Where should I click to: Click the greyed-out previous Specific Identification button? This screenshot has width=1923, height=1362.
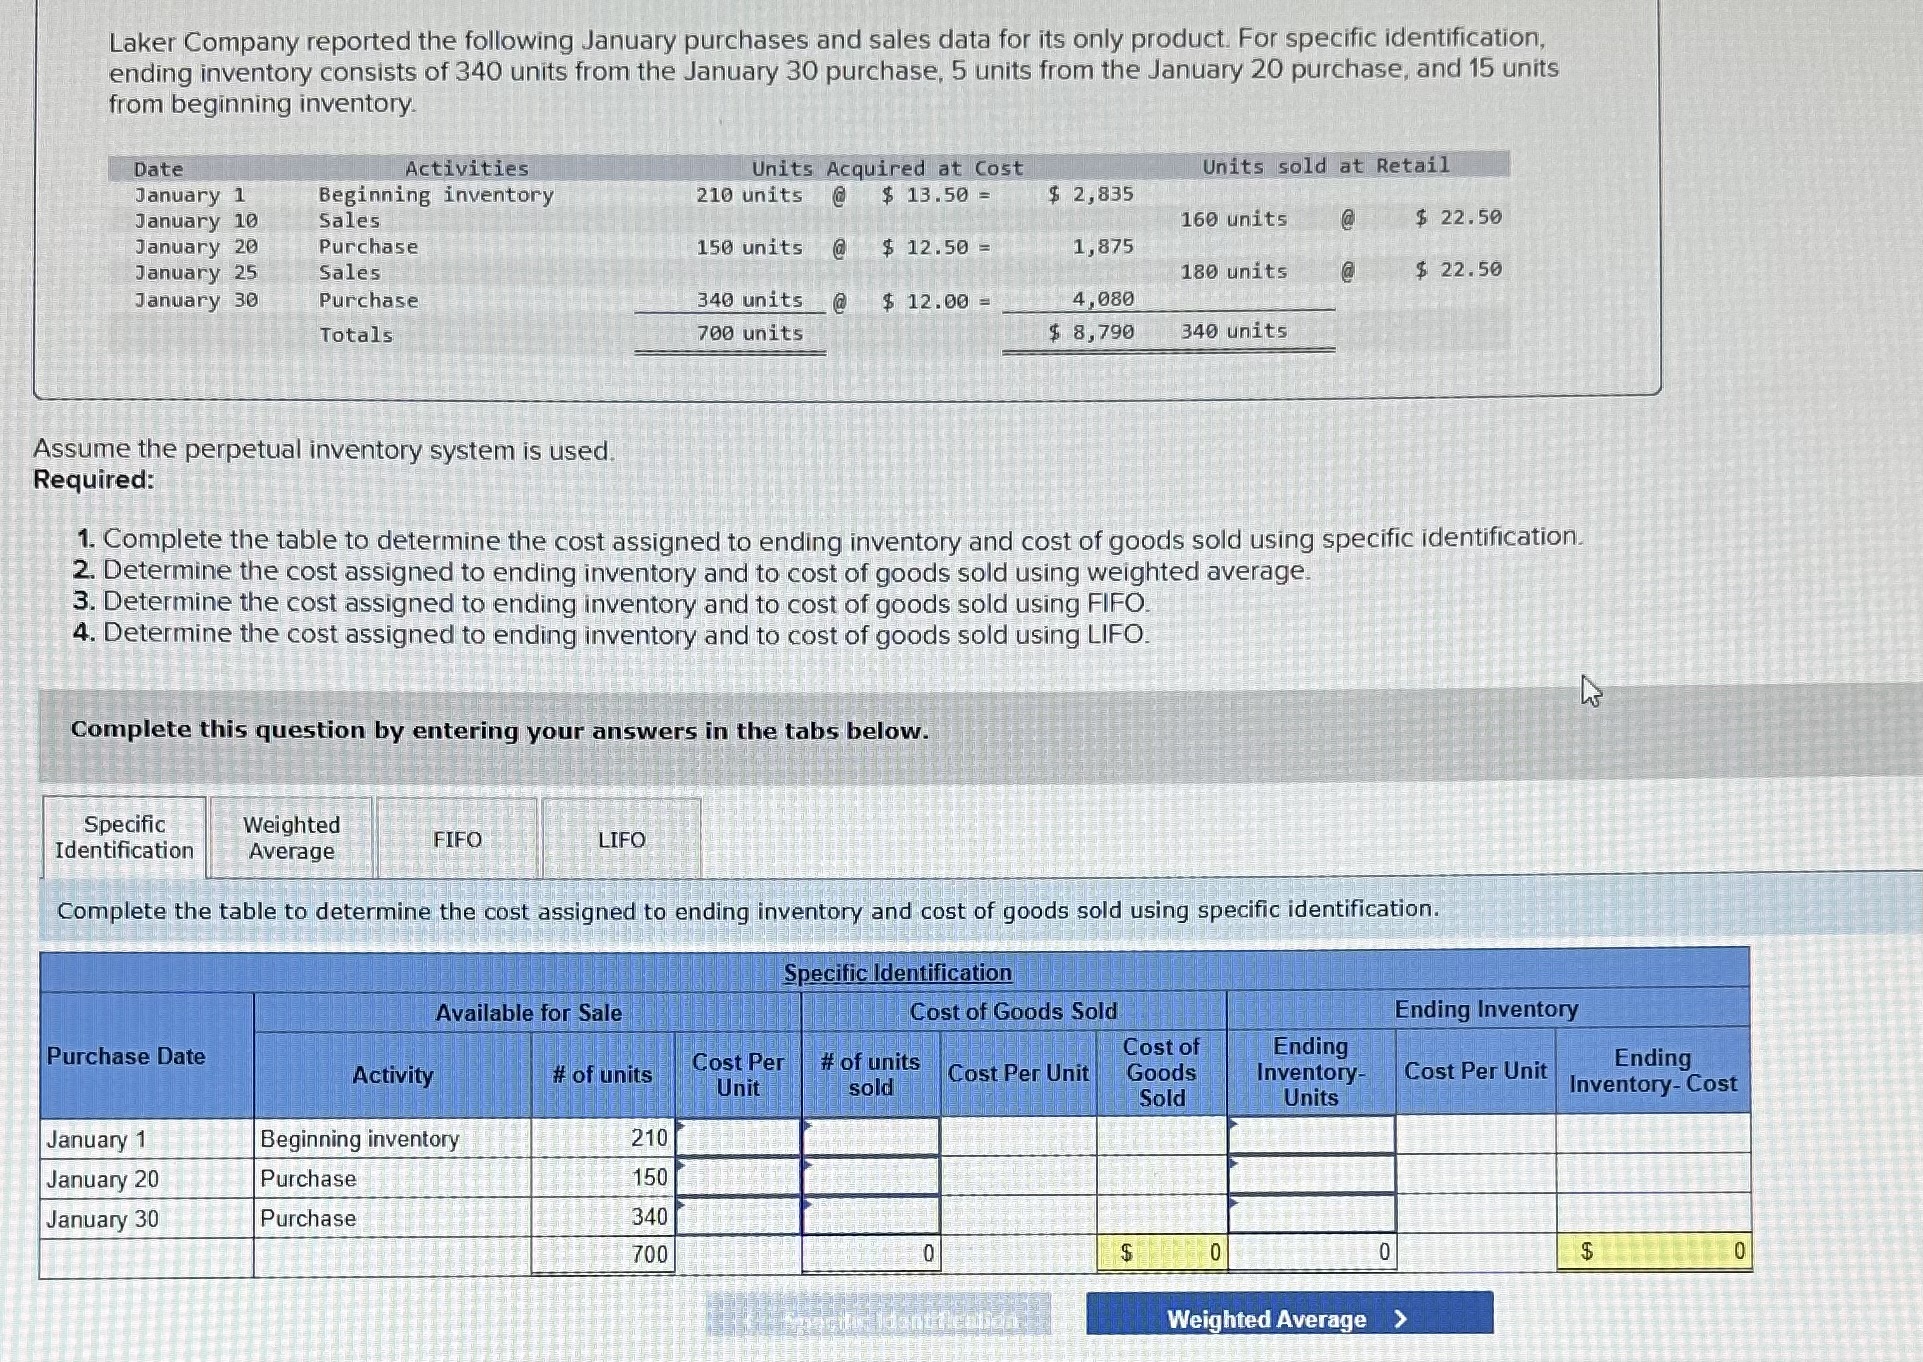click(878, 1319)
